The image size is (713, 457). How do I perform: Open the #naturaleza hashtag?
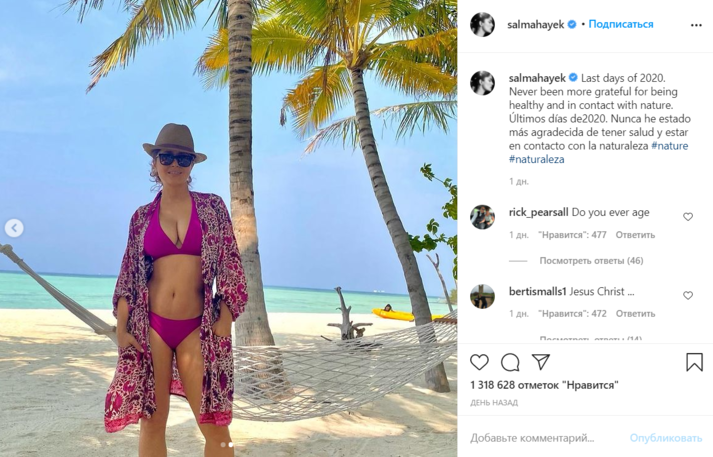[537, 160]
